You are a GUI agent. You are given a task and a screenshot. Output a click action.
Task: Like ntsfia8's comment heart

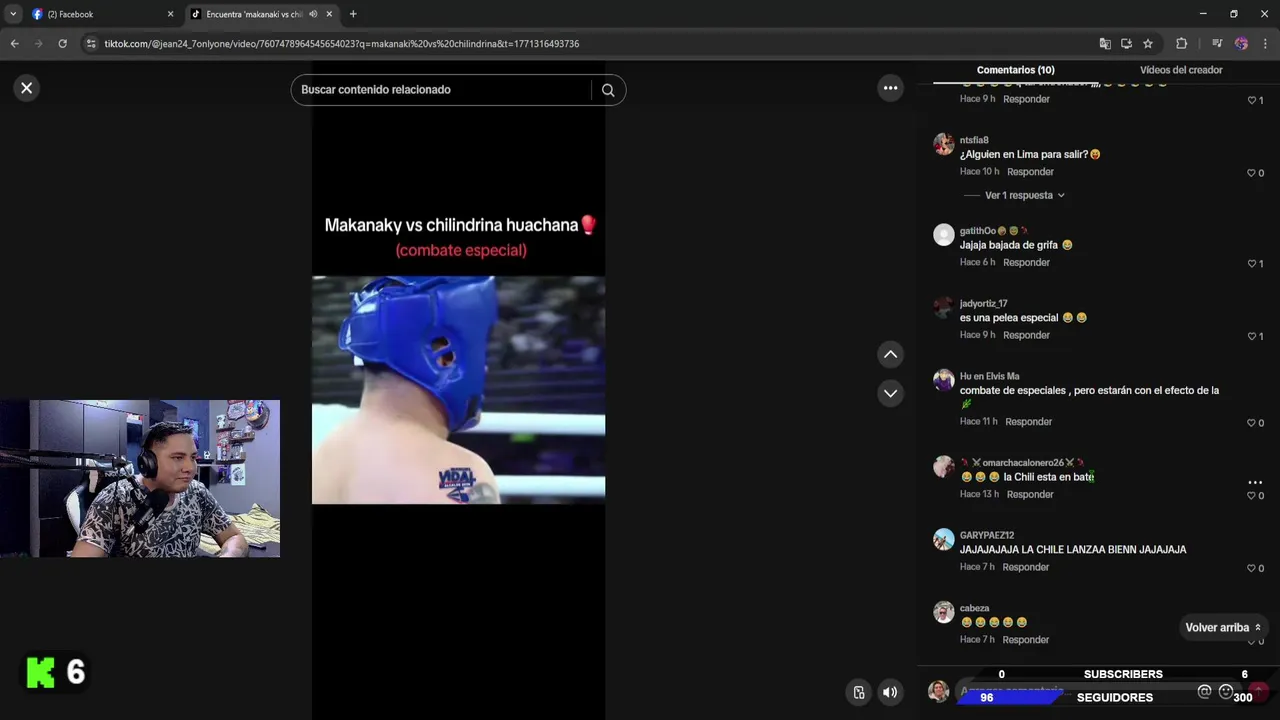point(1251,173)
